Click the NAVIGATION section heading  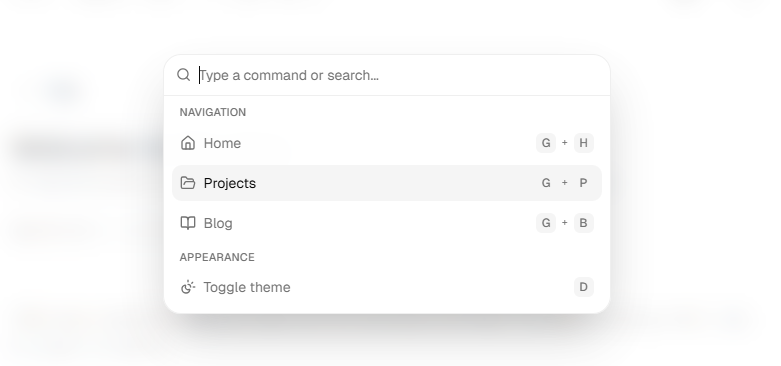click(213, 113)
